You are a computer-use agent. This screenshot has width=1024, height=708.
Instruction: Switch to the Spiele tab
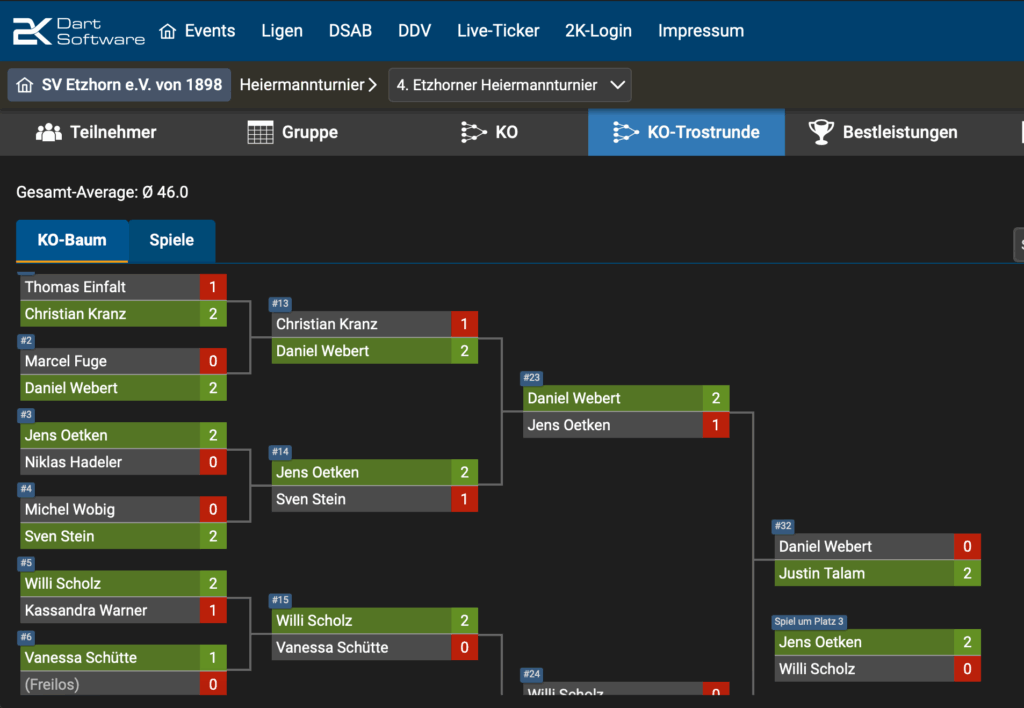click(172, 240)
